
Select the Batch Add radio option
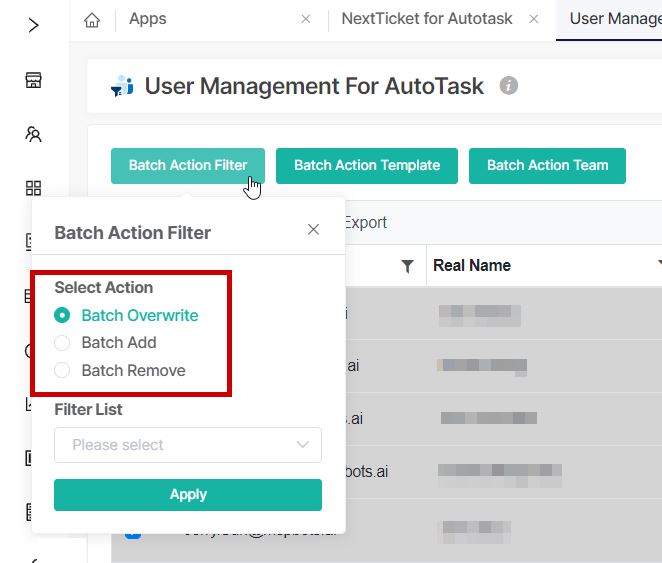(x=62, y=343)
